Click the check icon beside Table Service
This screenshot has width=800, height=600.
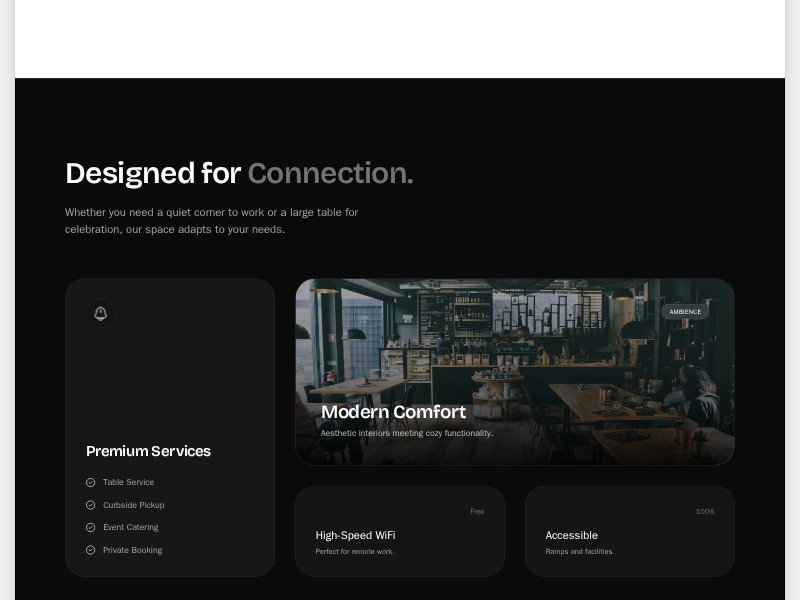pos(91,482)
